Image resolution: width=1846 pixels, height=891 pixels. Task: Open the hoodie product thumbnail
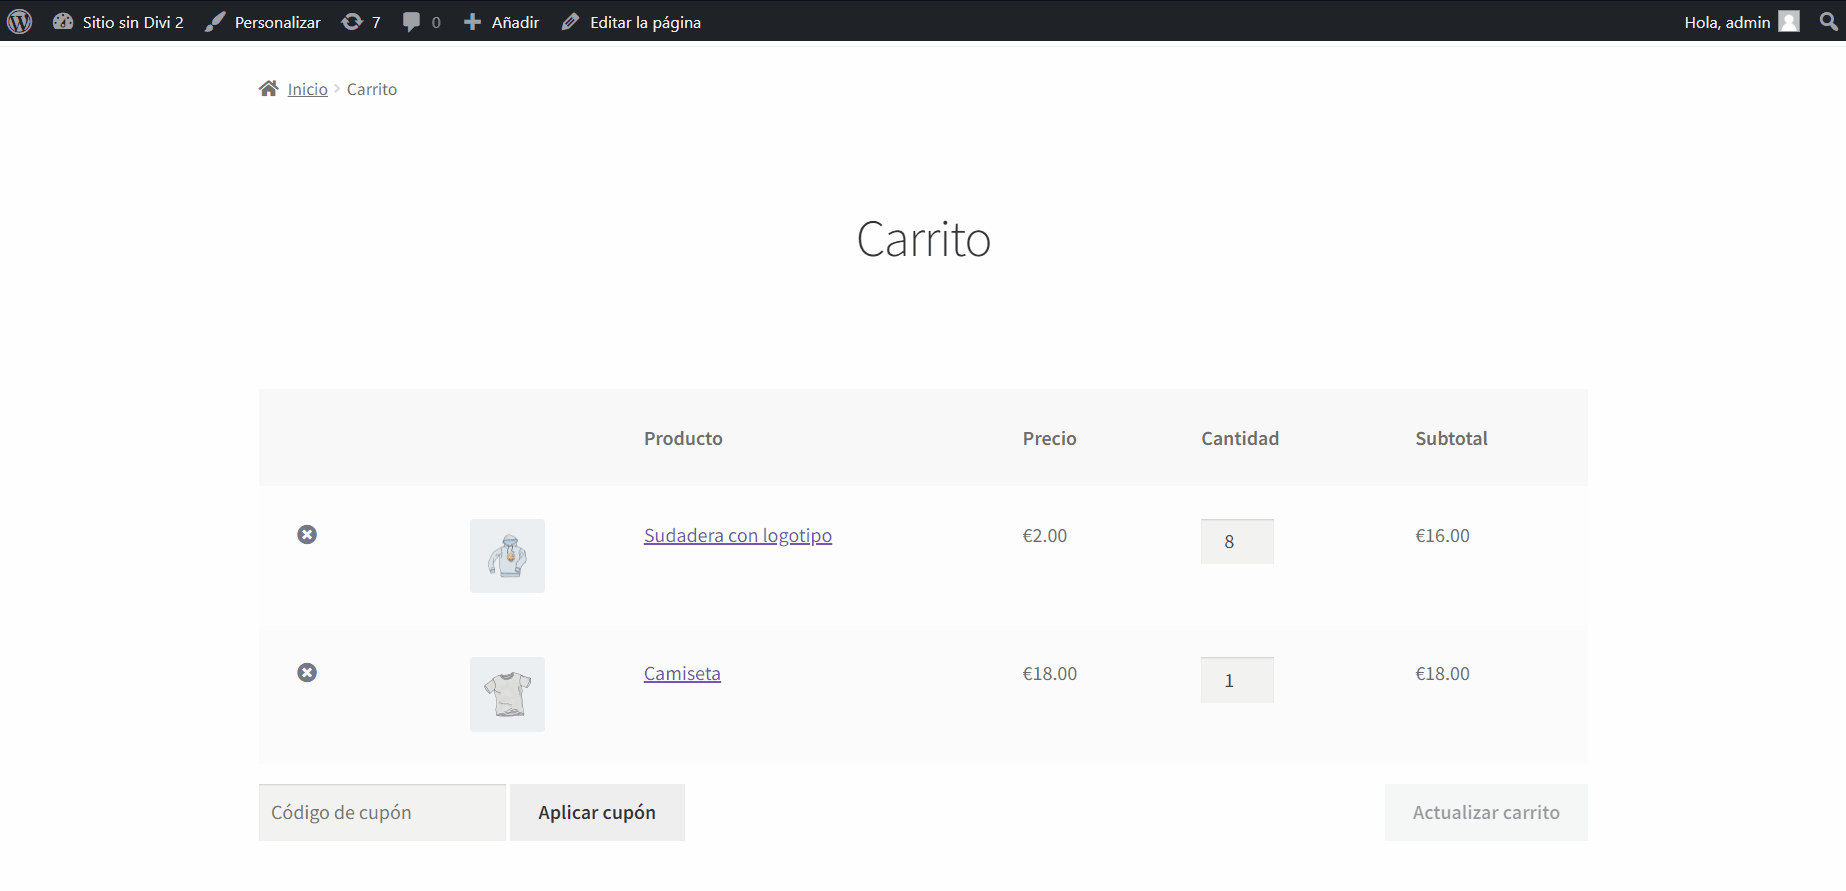tap(507, 556)
